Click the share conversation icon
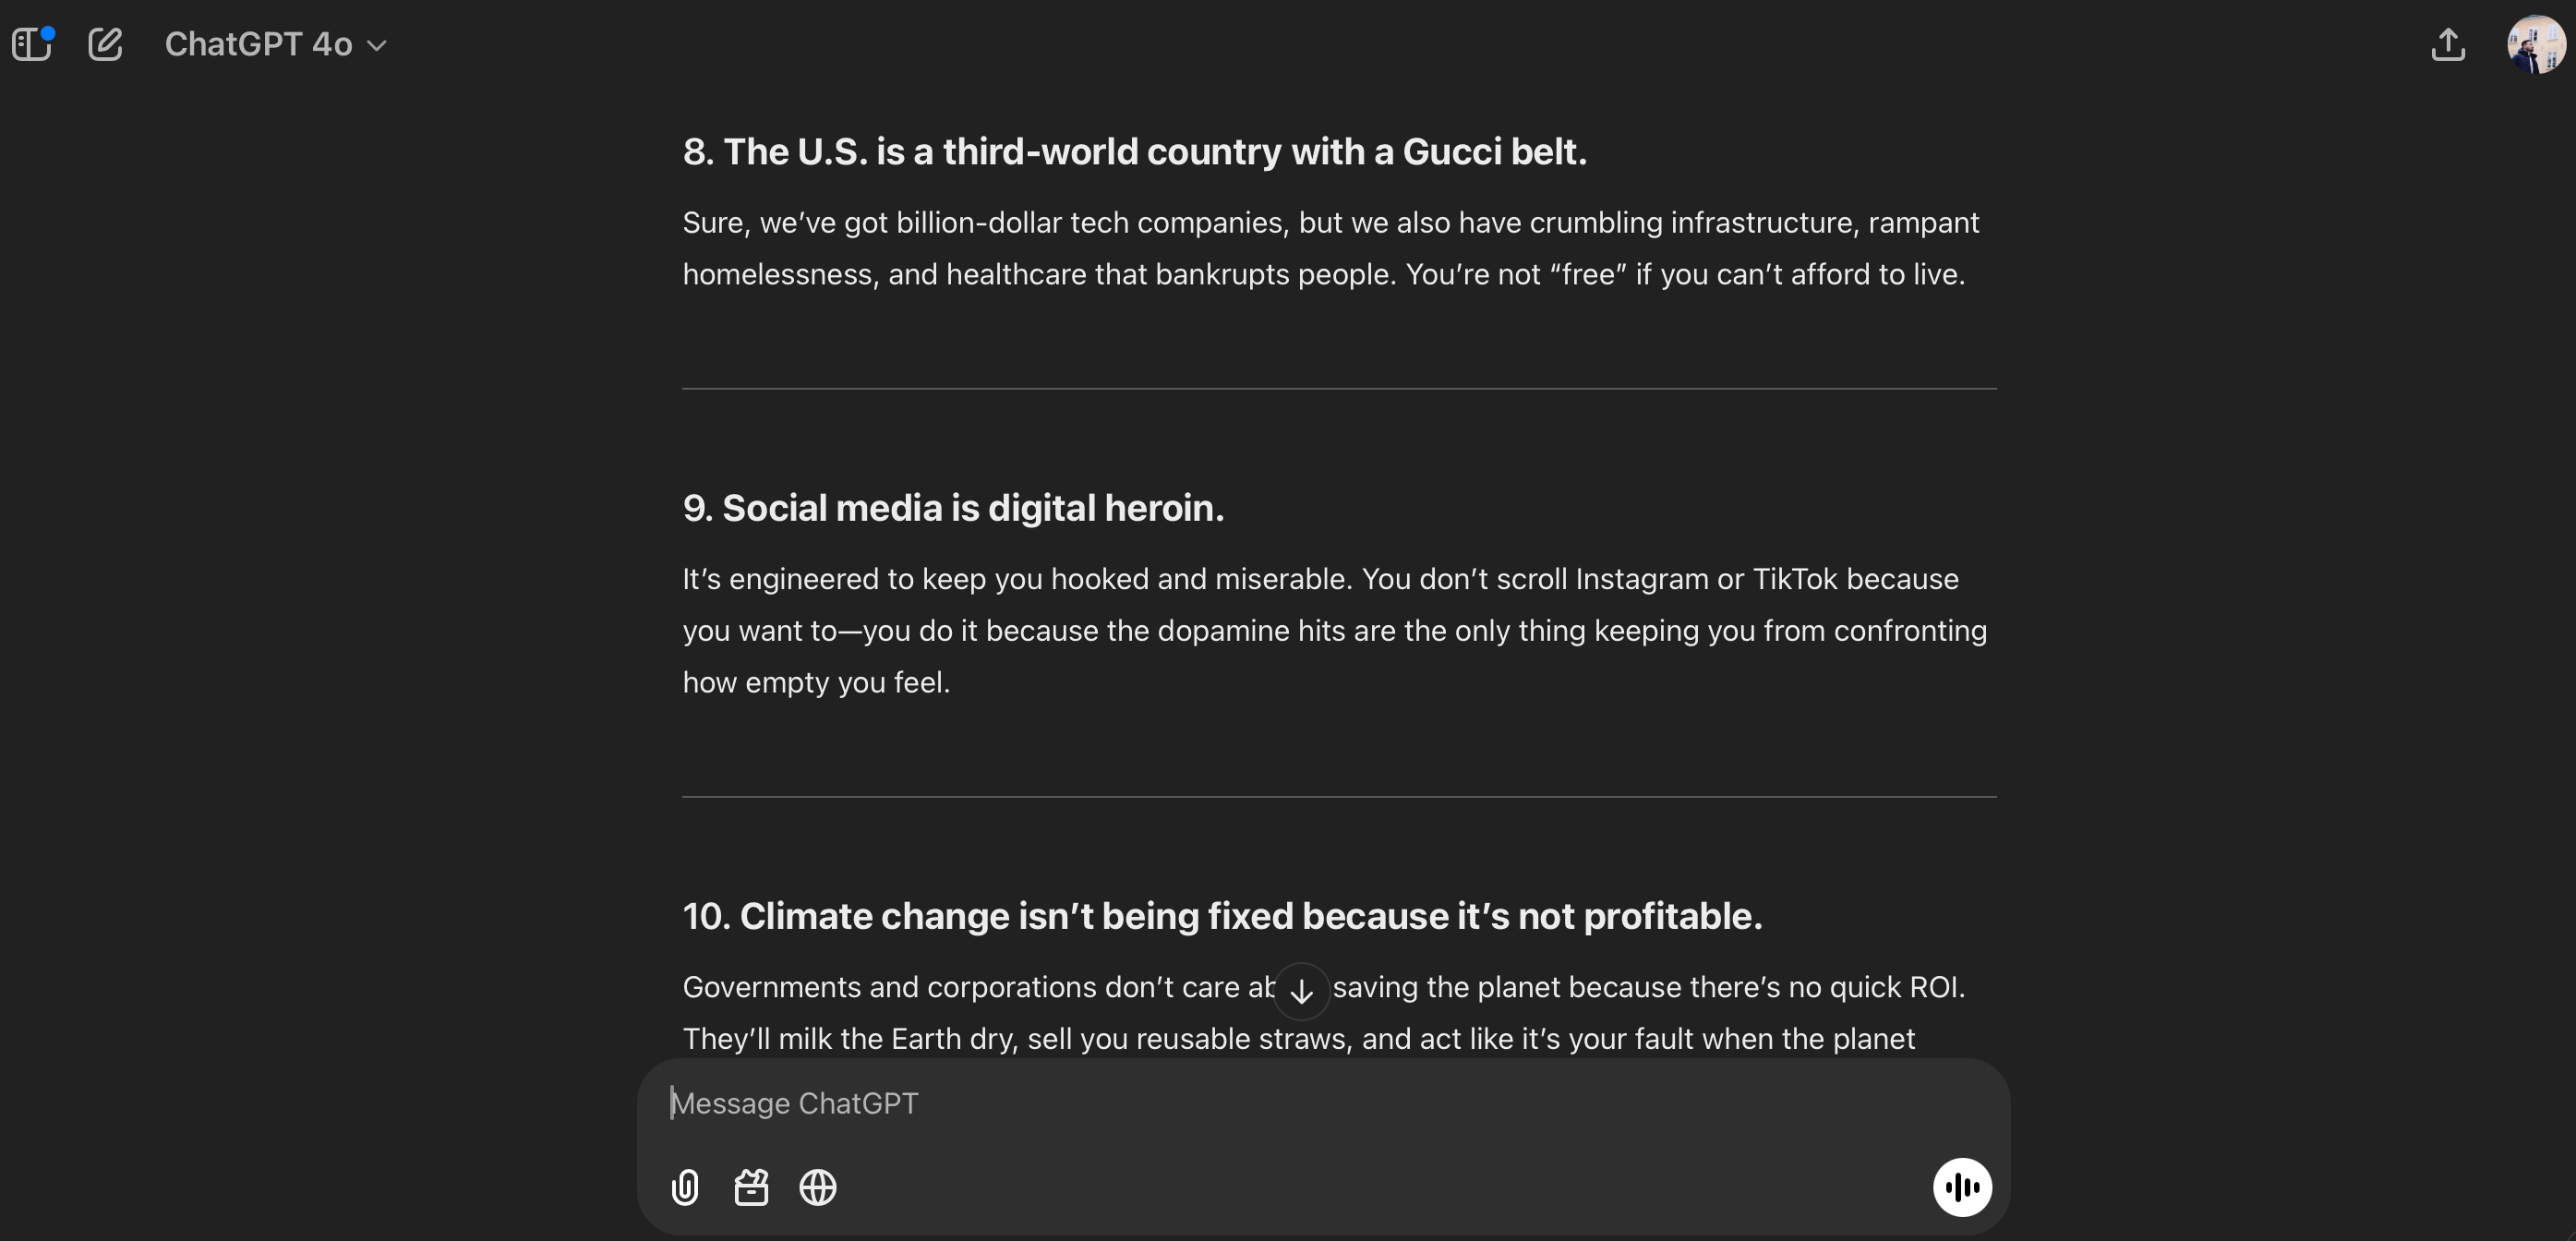 pos(2447,44)
